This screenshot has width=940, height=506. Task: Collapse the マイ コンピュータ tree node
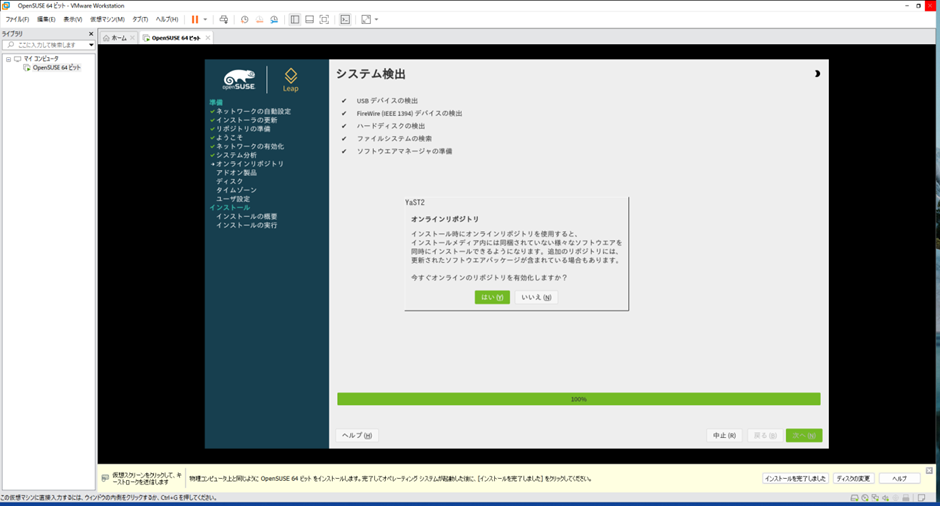tap(8, 59)
